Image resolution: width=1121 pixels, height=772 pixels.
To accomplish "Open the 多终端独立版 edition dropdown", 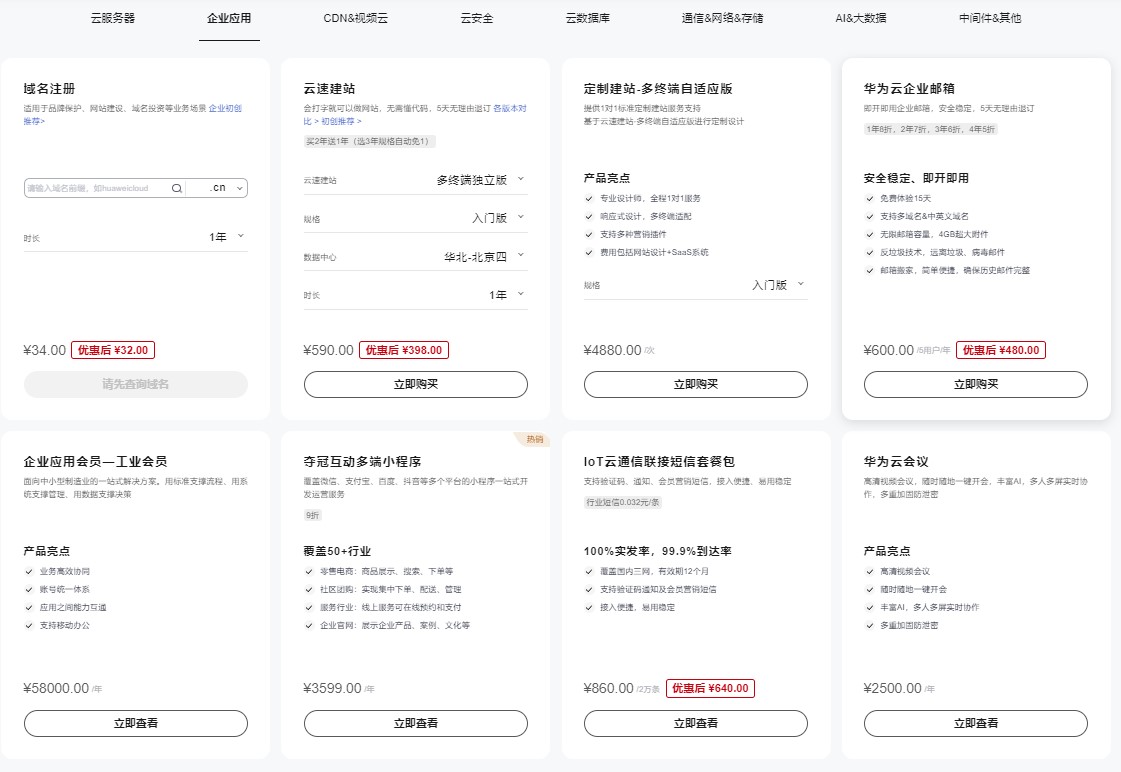I will pyautogui.click(x=415, y=180).
